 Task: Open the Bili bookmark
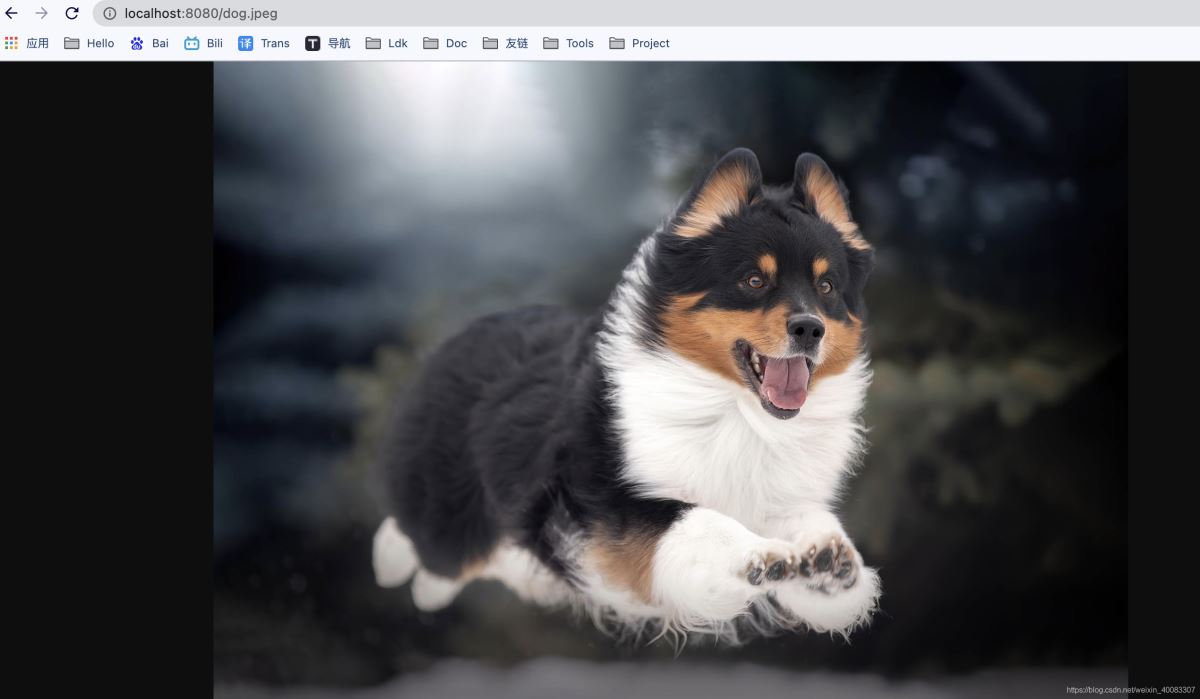204,43
